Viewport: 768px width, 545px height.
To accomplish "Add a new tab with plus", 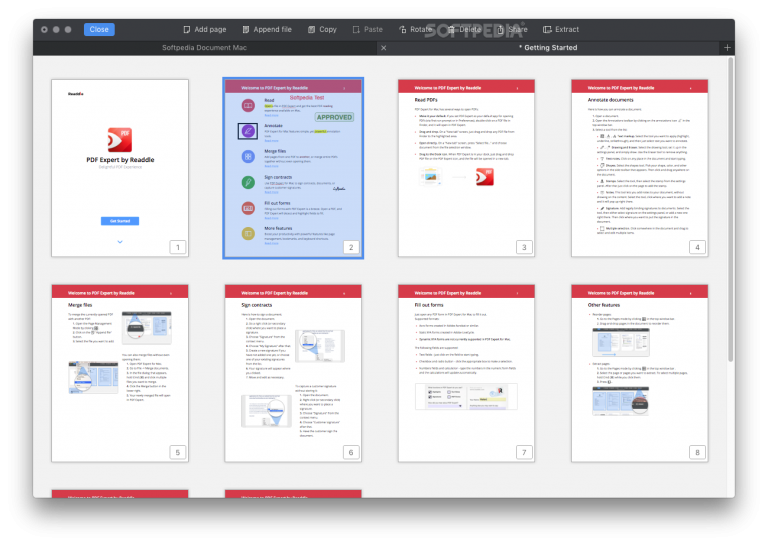I will point(727,47).
